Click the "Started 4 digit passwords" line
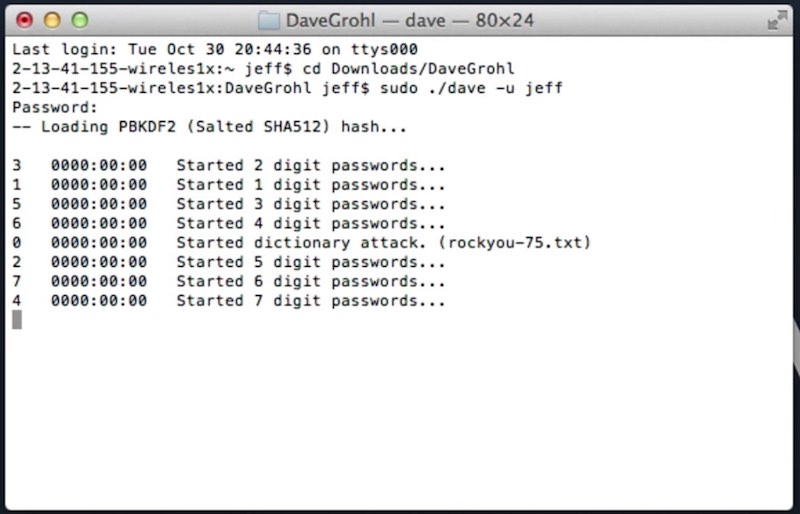The width and height of the screenshot is (800, 514). (x=310, y=223)
